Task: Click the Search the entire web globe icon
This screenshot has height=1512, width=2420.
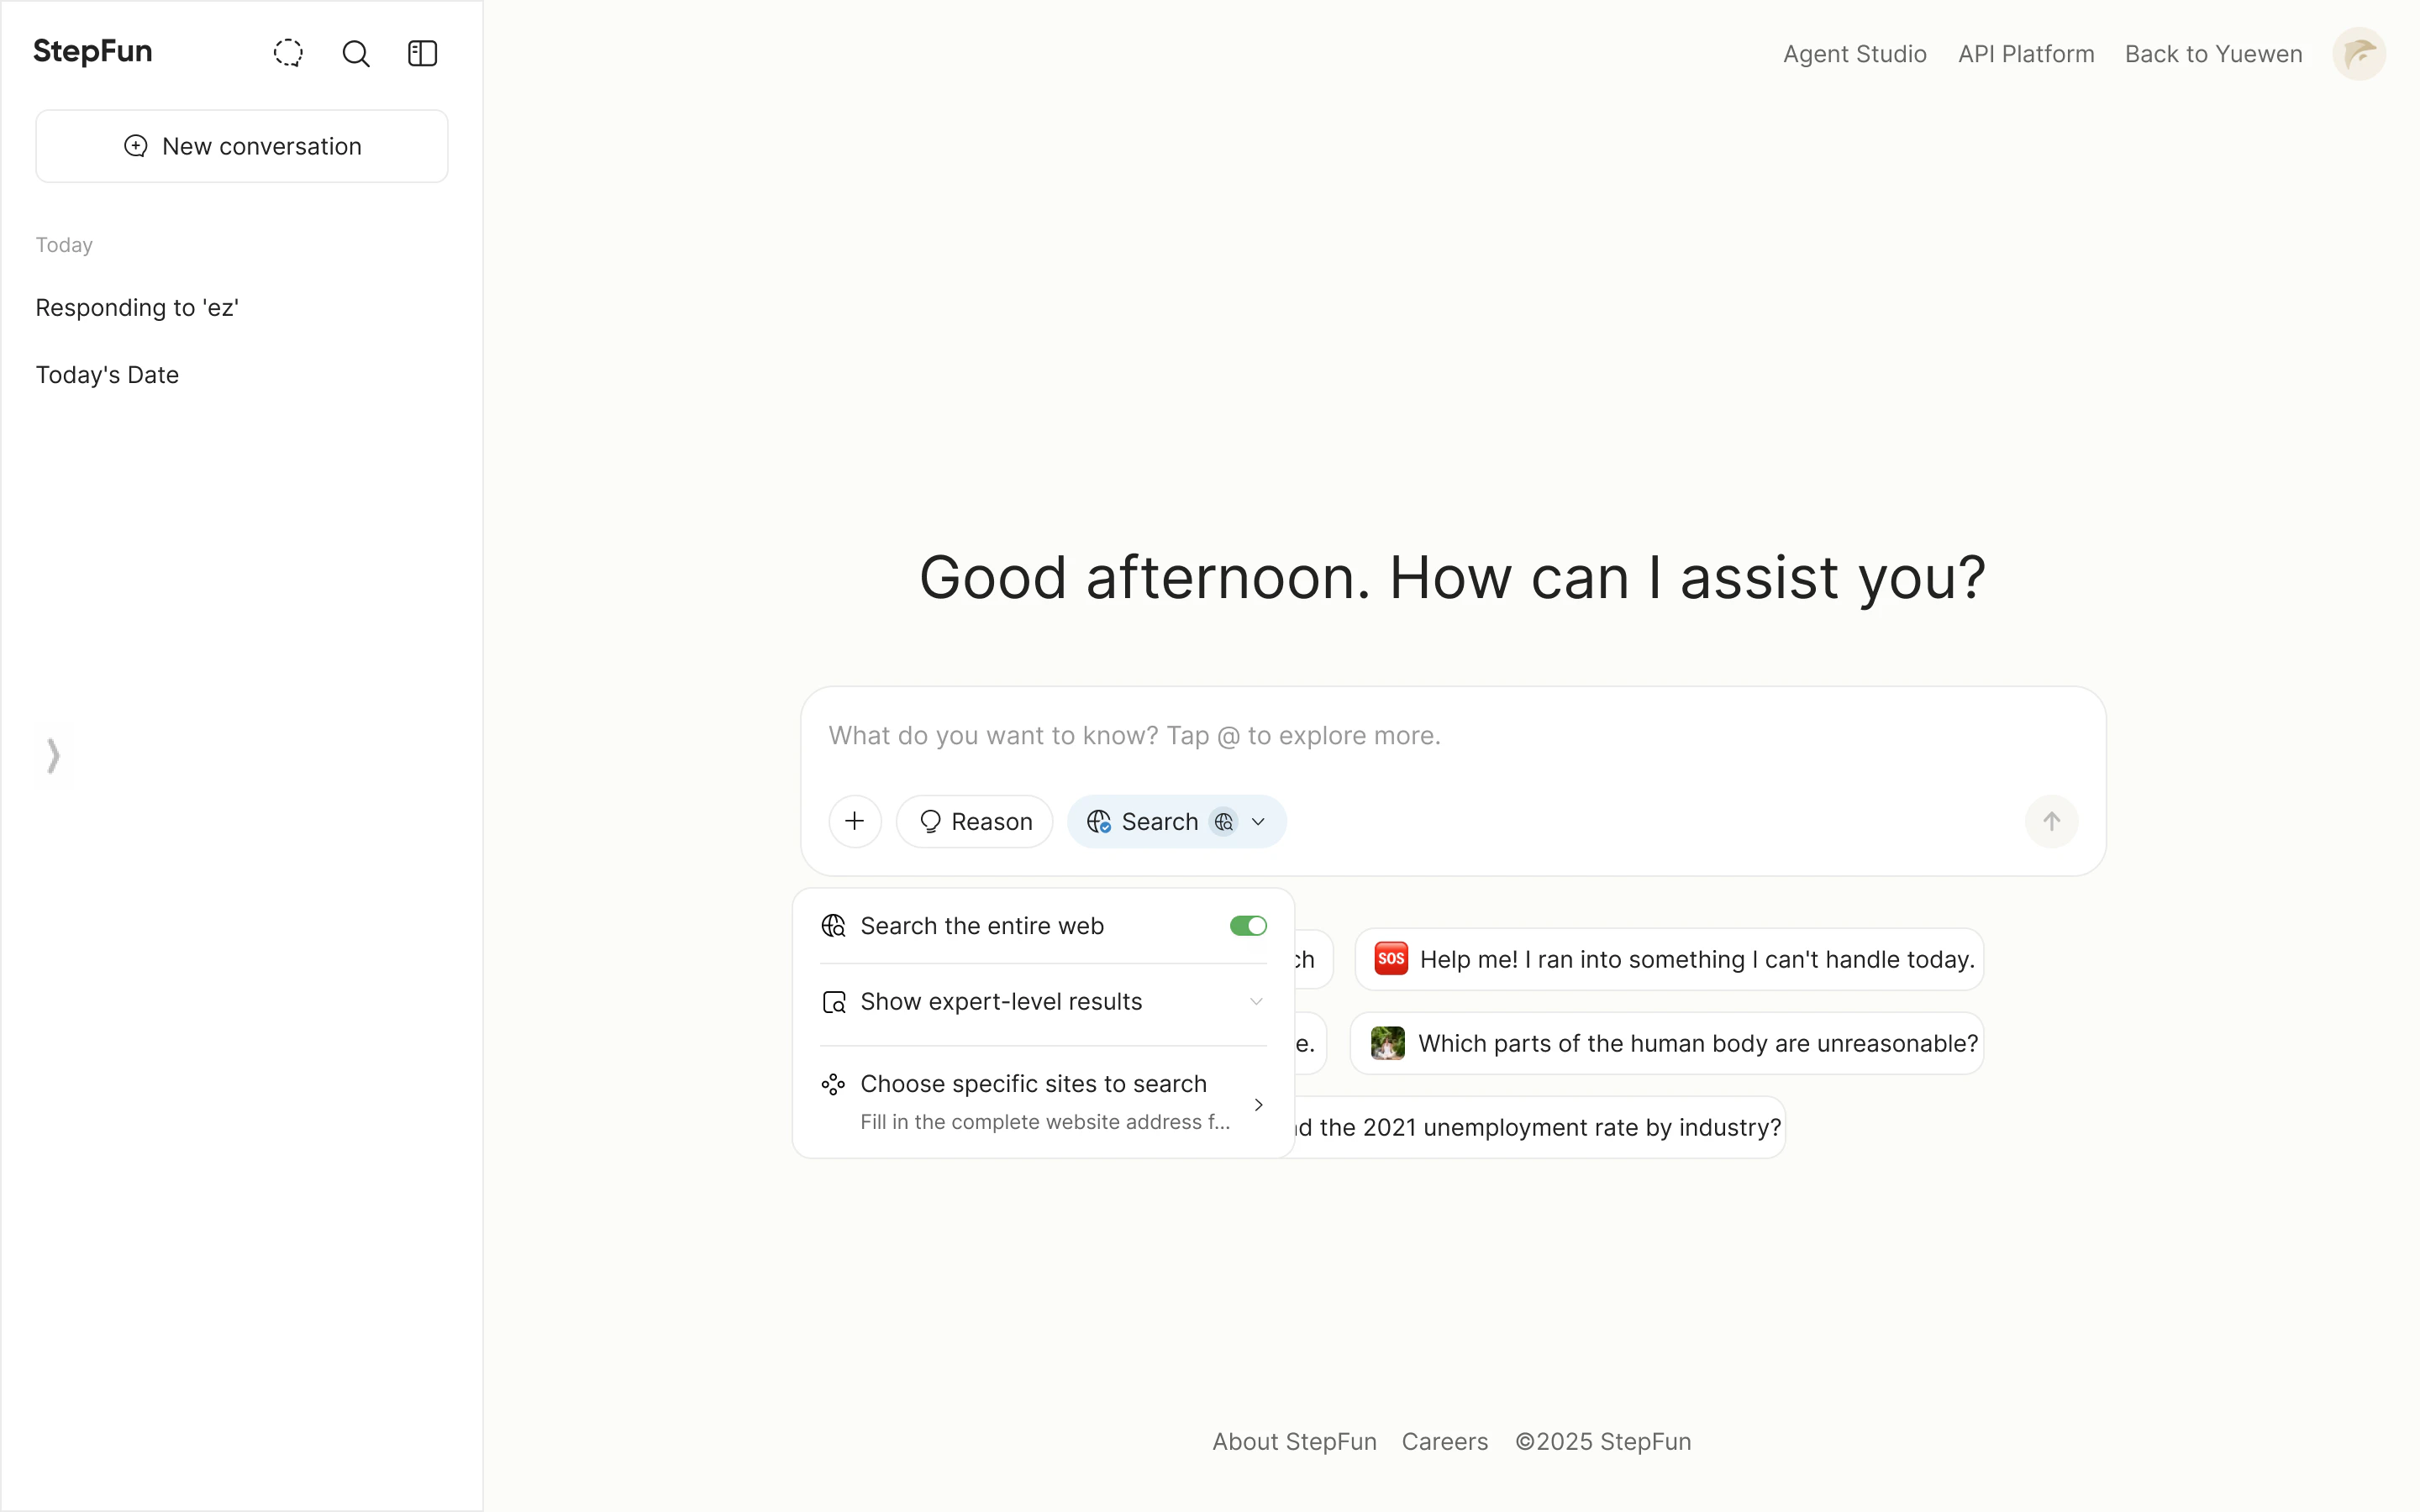Action: [833, 926]
